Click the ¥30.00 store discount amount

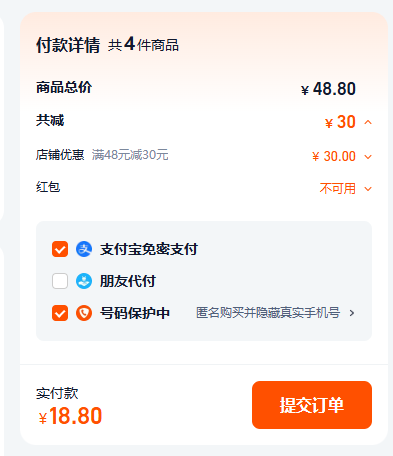(x=334, y=156)
